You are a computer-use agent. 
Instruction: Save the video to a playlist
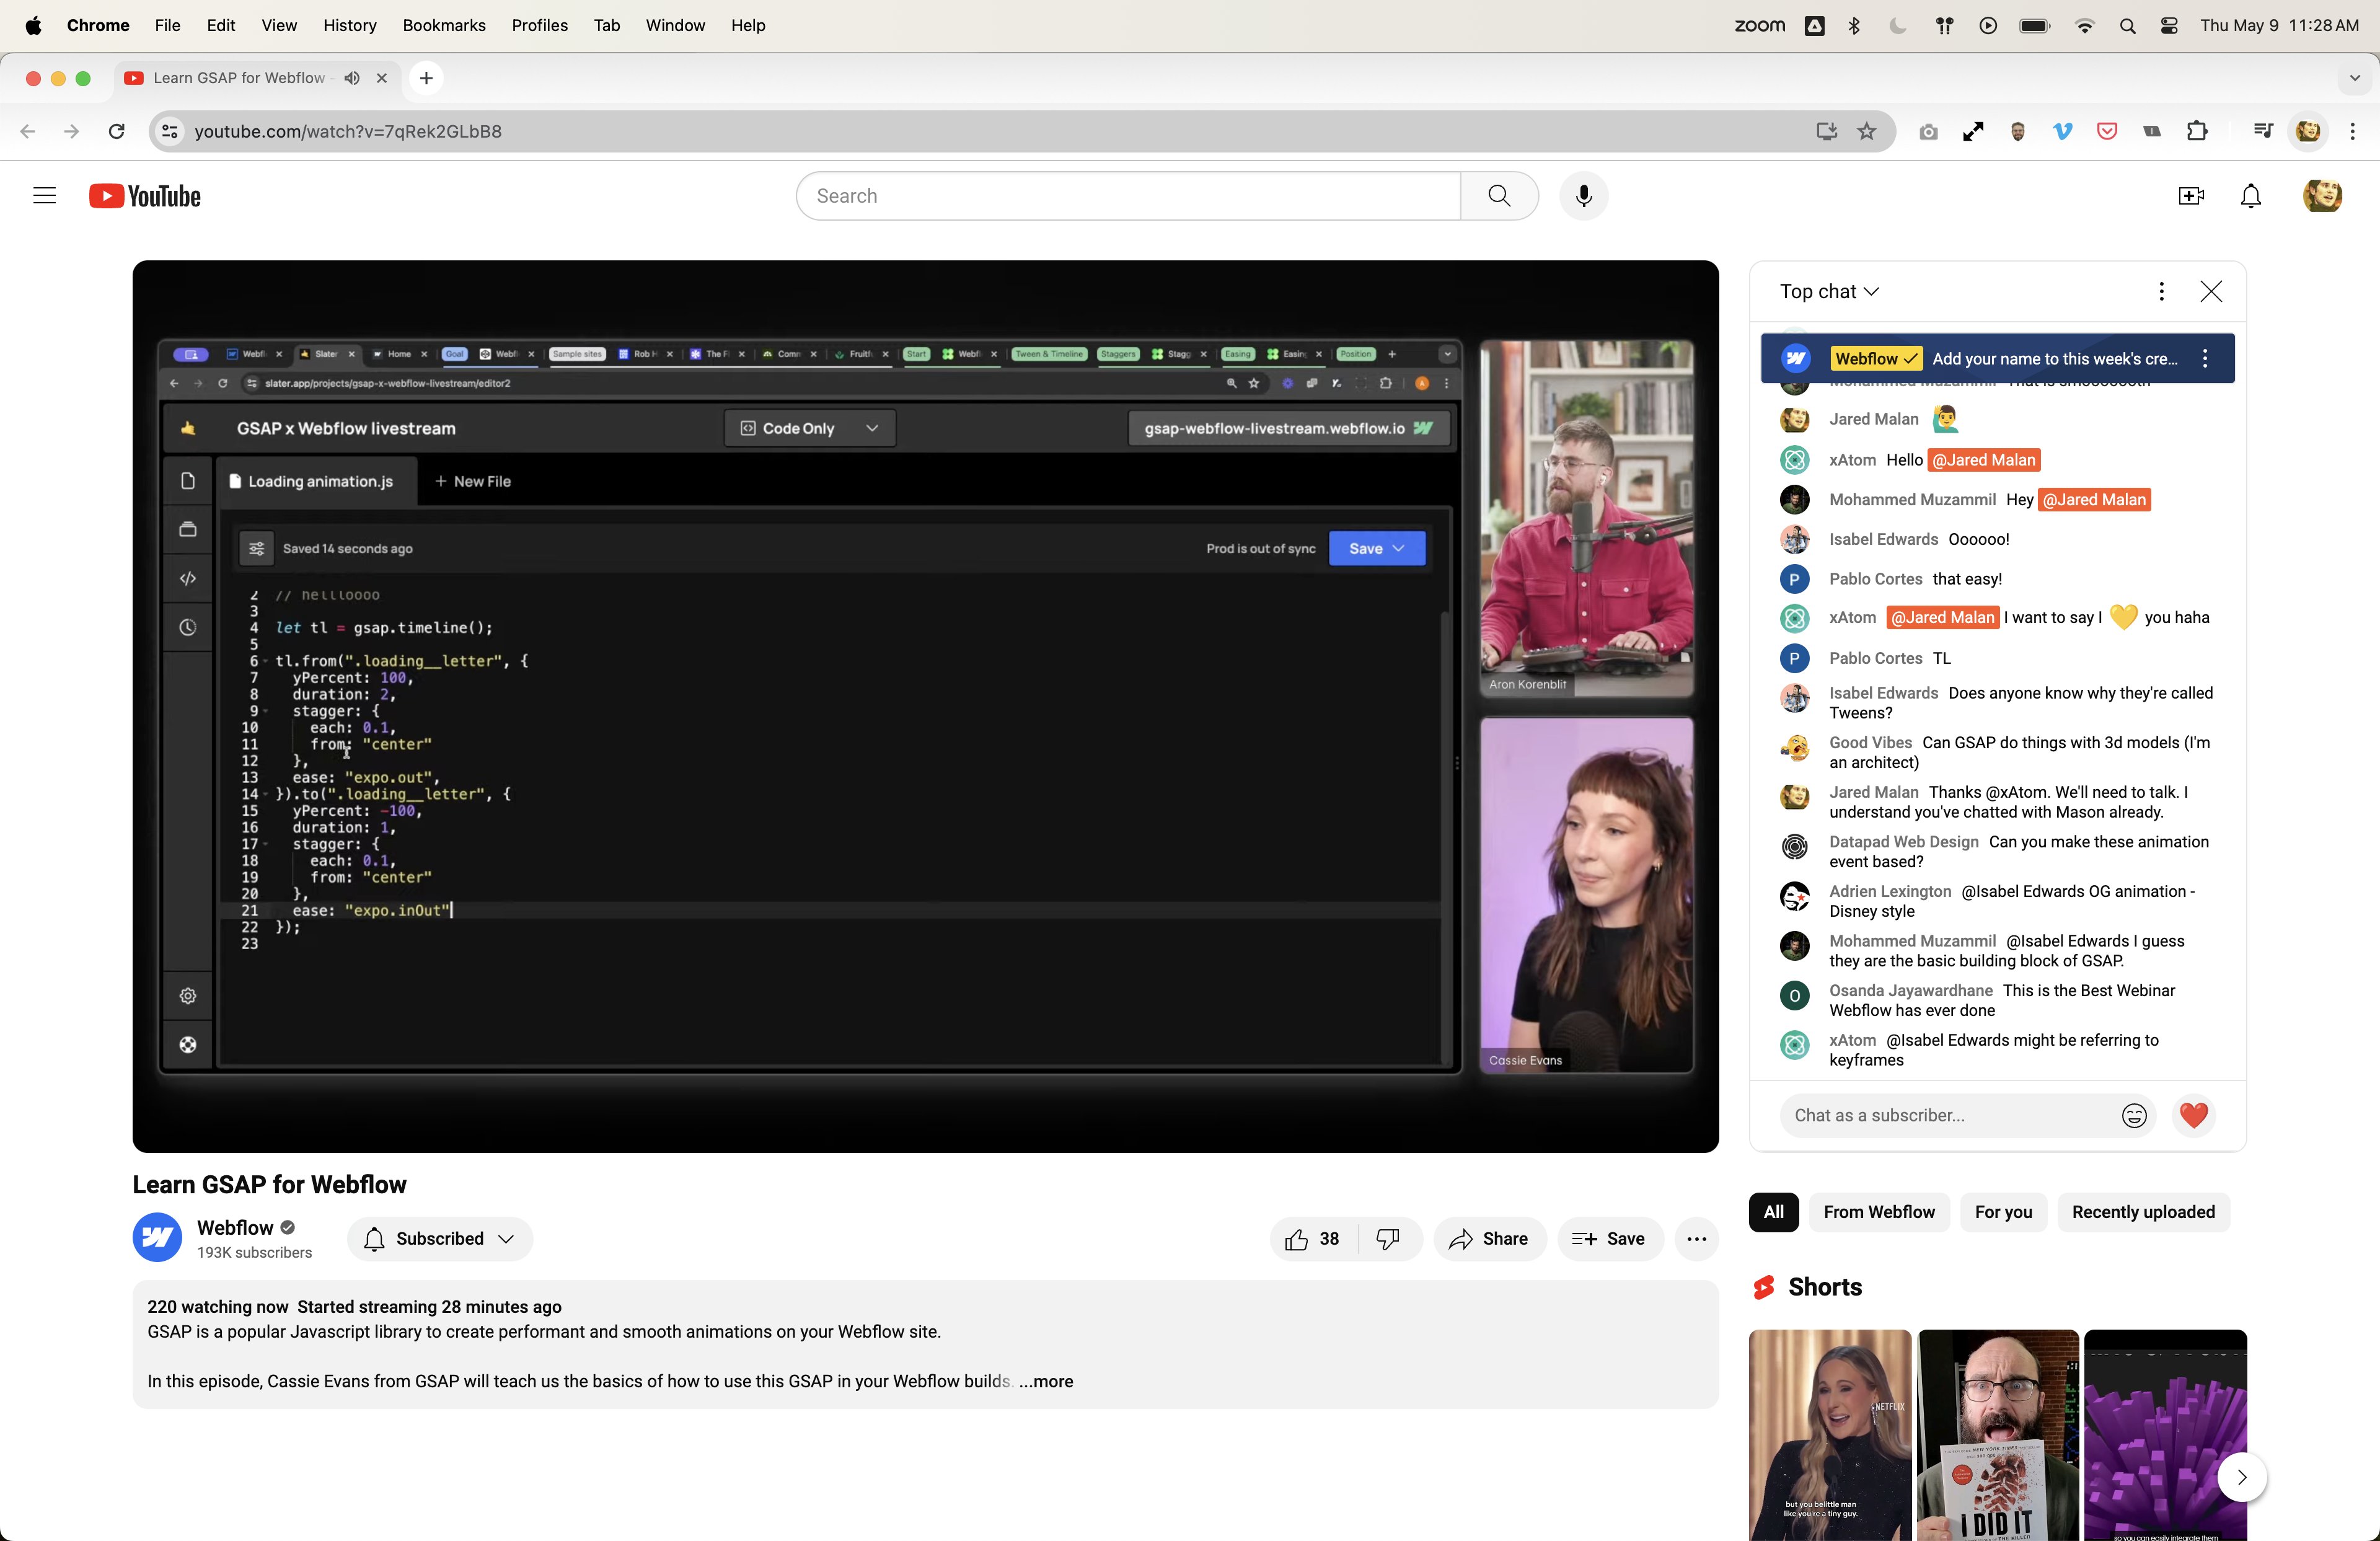click(x=1608, y=1239)
